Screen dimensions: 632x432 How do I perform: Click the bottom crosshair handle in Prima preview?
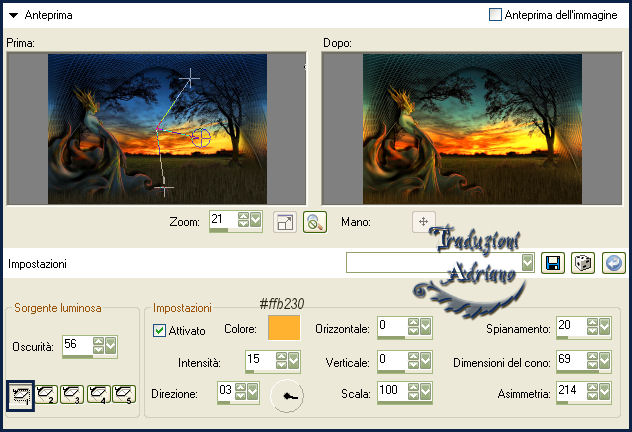click(164, 187)
